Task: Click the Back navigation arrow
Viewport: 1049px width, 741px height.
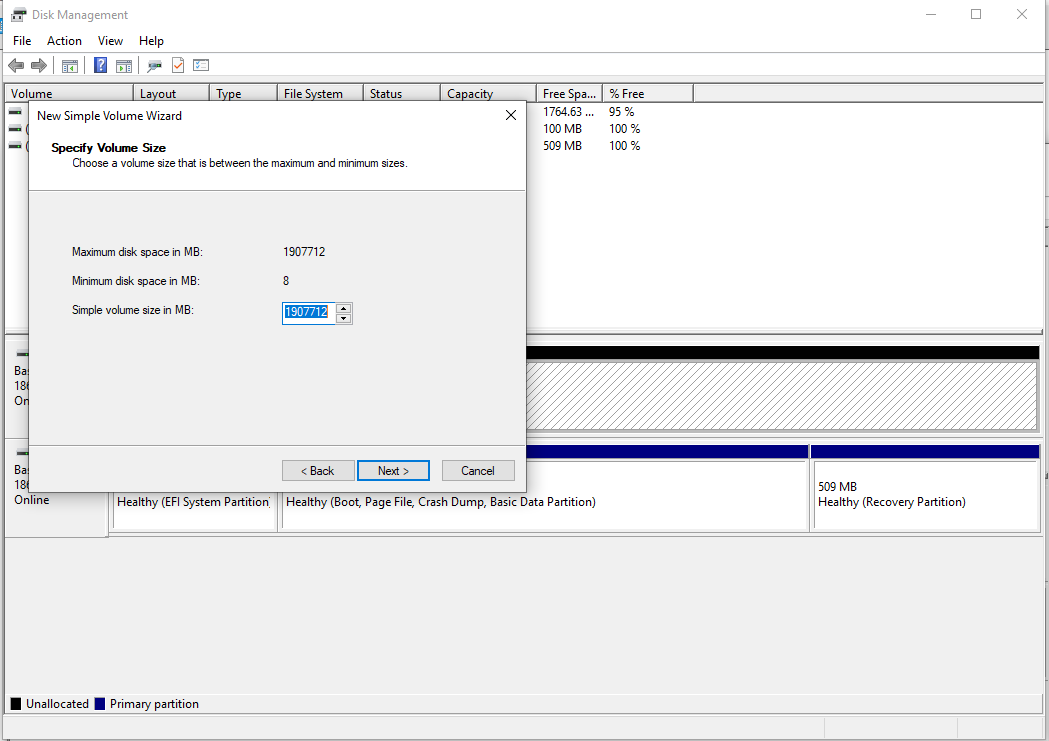Action: [16, 65]
